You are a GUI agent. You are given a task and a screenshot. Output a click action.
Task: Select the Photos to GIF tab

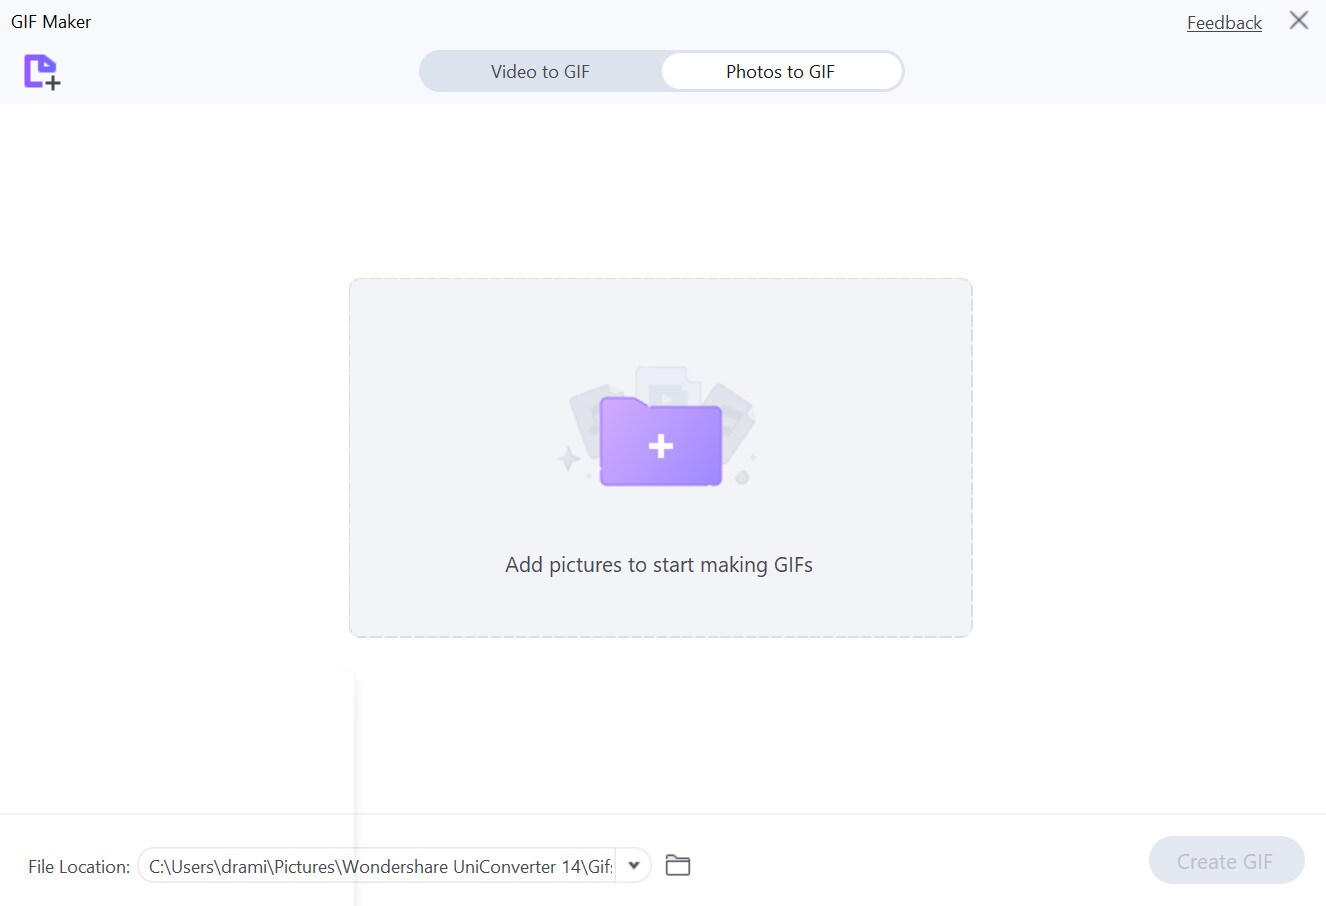[780, 72]
